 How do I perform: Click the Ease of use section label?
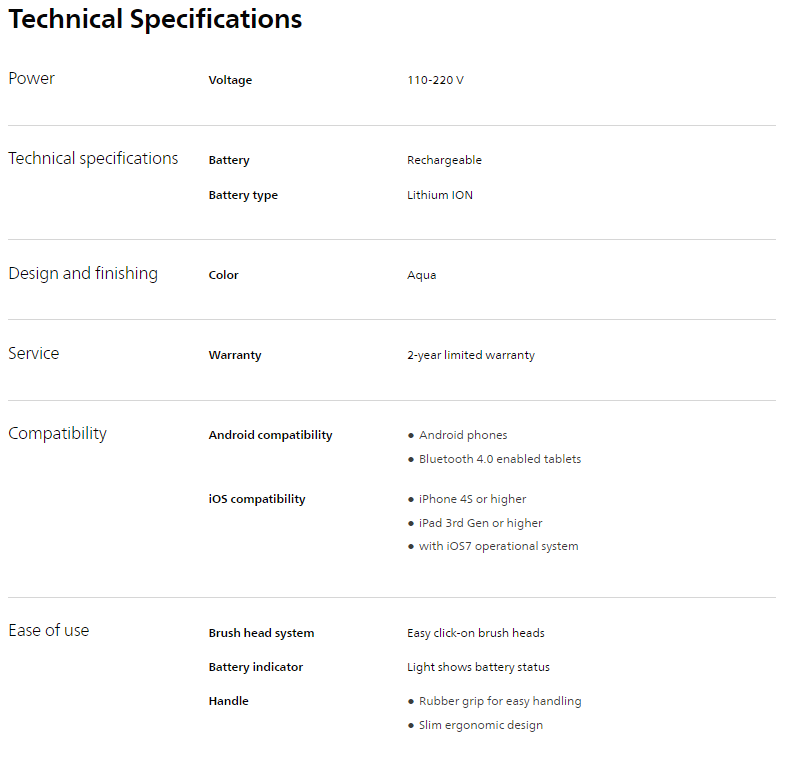click(49, 631)
